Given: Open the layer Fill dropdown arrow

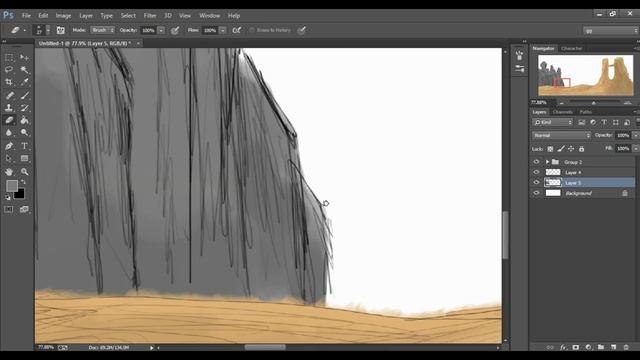Looking at the screenshot, I should 635,149.
